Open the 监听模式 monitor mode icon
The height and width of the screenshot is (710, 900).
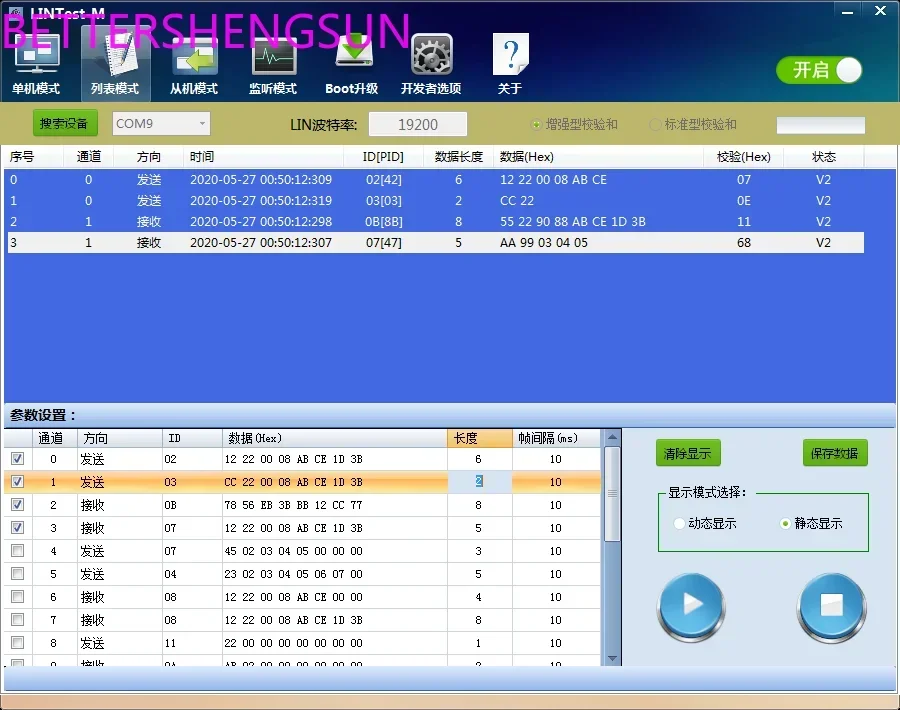tap(274, 56)
